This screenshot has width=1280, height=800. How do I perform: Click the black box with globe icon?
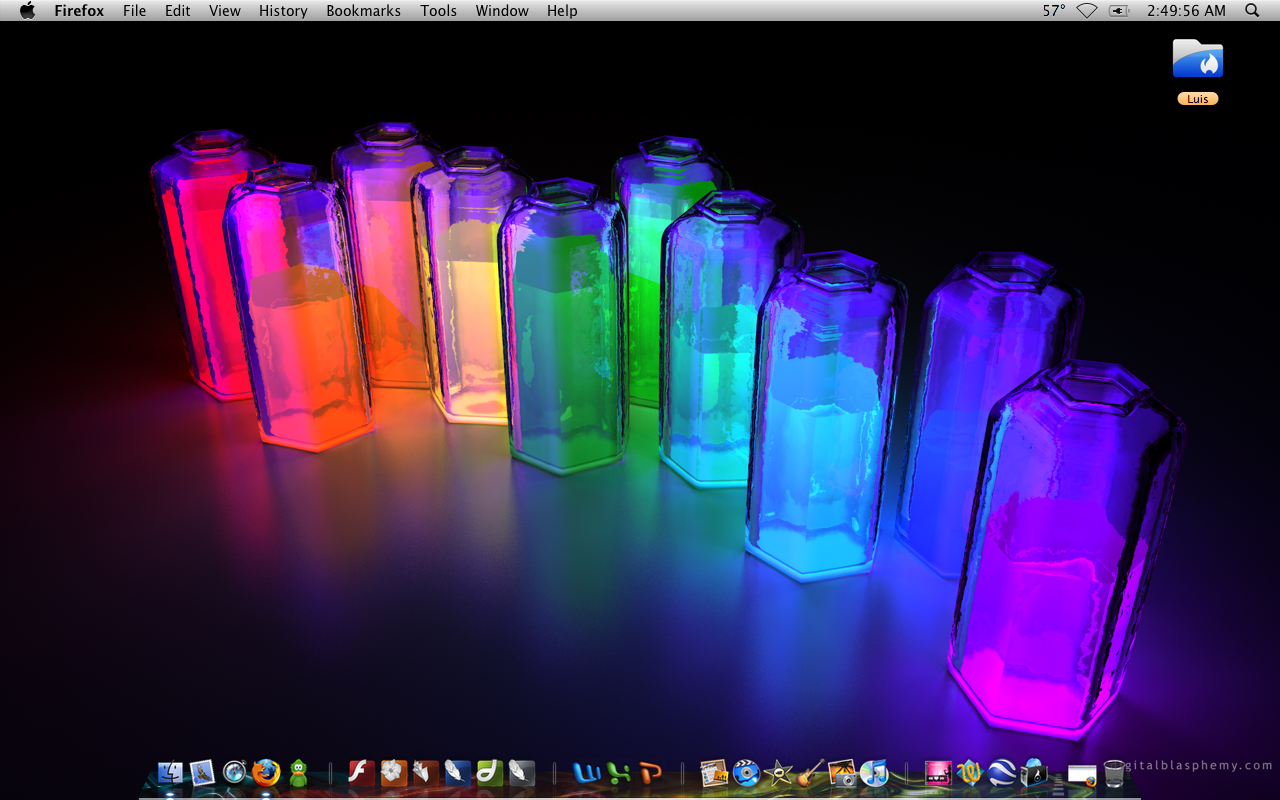[x=1034, y=773]
